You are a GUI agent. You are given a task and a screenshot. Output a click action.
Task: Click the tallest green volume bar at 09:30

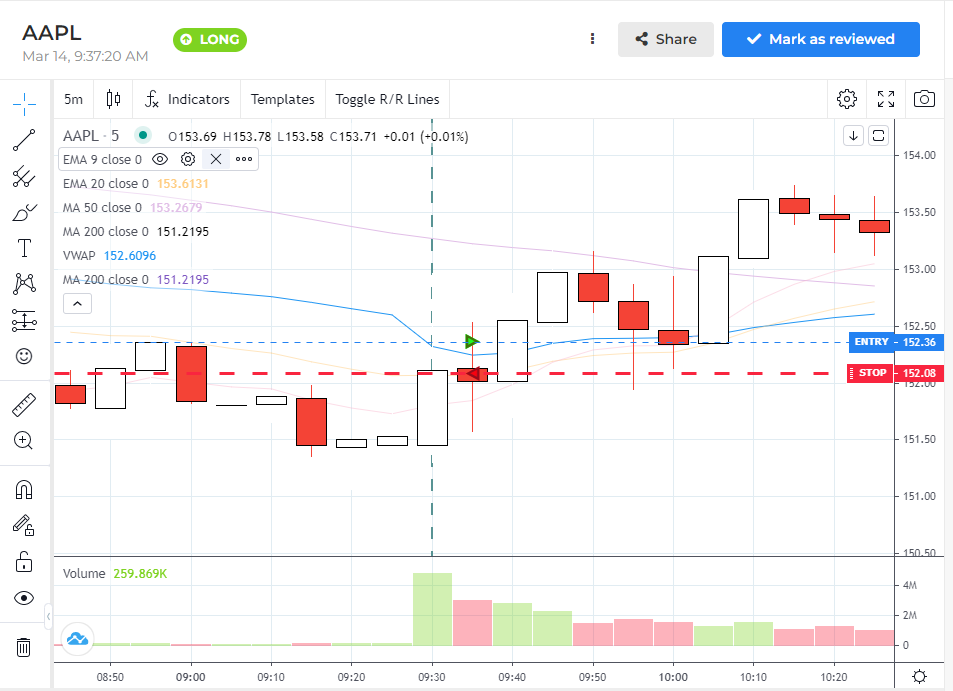tap(432, 609)
